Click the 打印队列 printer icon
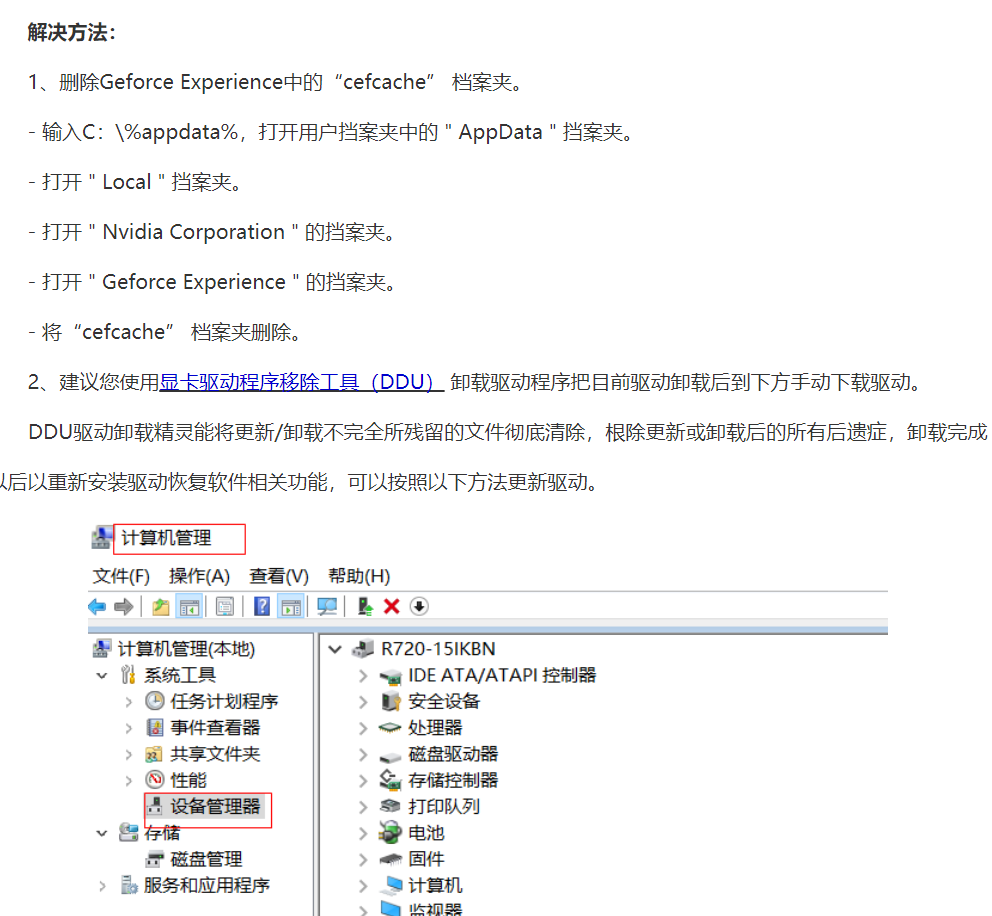Image resolution: width=992 pixels, height=916 pixels. 390,806
